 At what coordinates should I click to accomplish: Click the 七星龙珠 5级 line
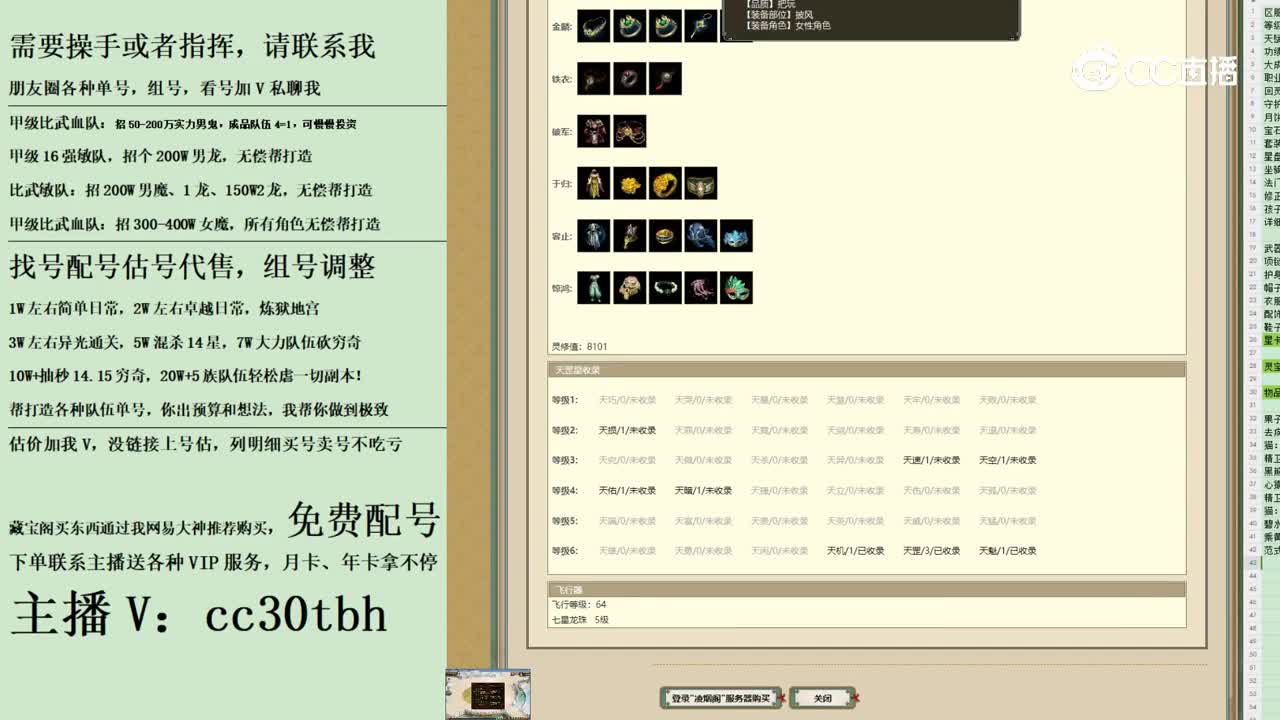(x=580, y=620)
